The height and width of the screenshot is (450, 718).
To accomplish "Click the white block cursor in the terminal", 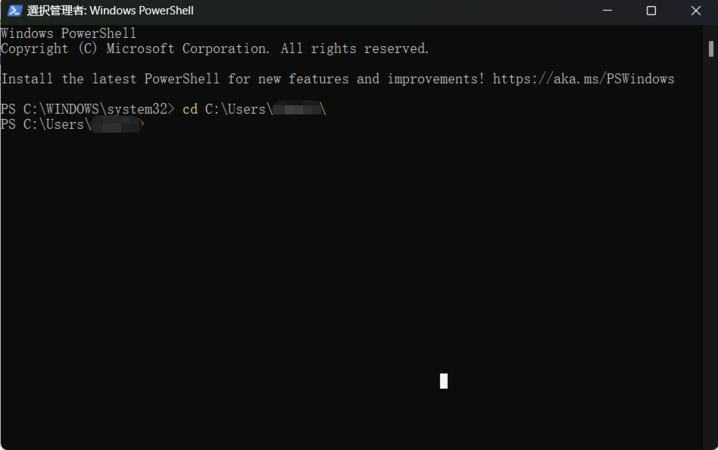I will click(x=443, y=380).
